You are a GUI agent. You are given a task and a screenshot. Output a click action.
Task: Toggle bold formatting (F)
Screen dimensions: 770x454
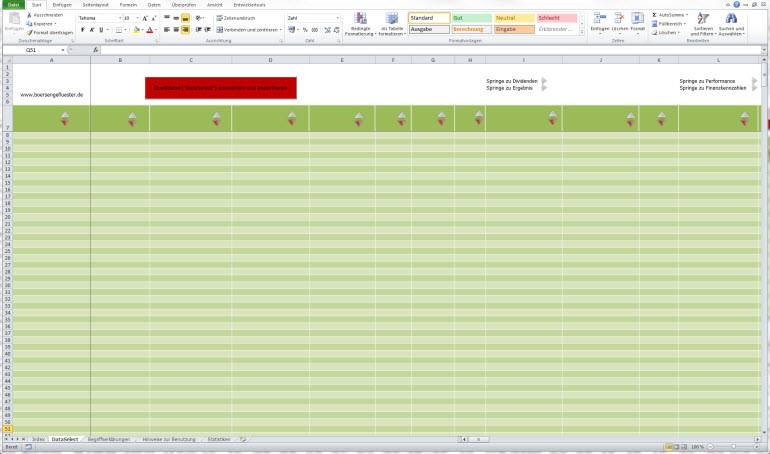(x=82, y=30)
